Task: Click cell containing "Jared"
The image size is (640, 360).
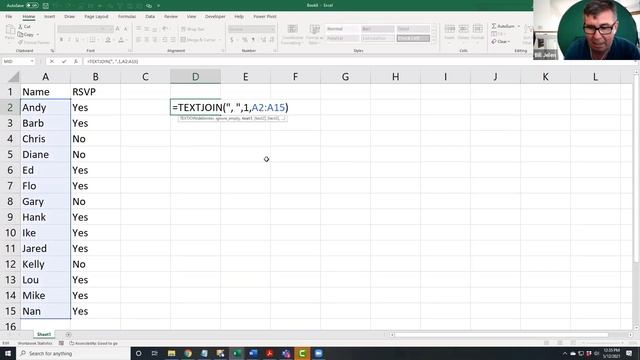Action: point(45,248)
